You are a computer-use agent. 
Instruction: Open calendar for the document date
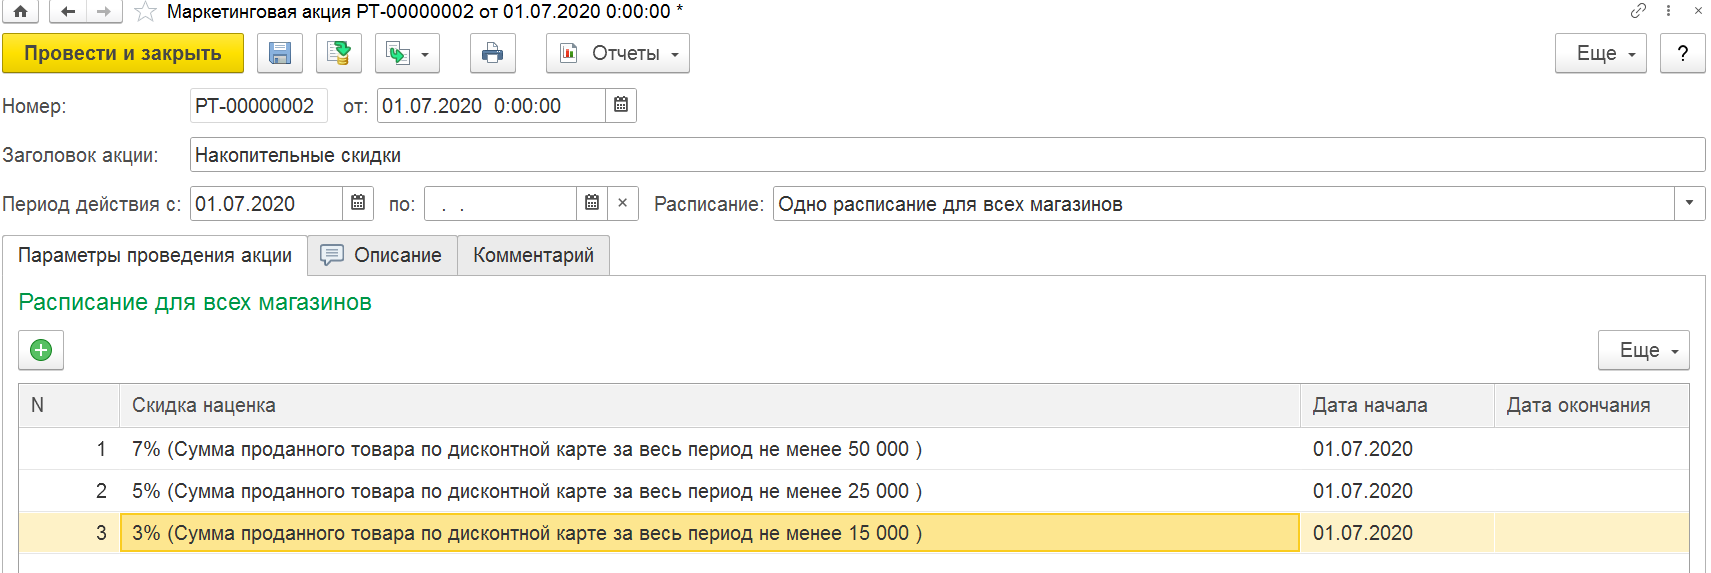pos(621,105)
